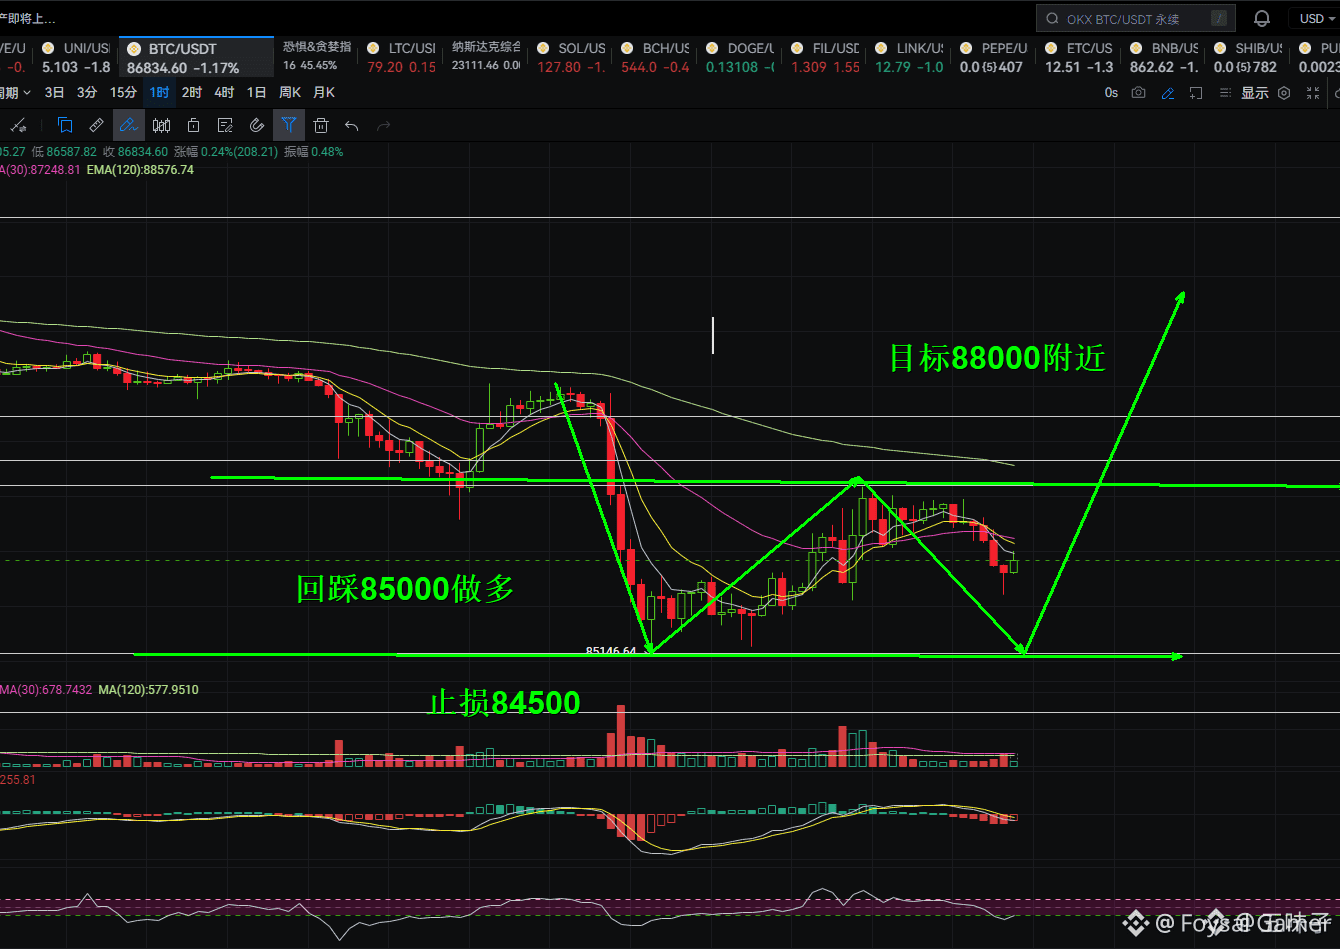Click the redo arrow icon

point(384,126)
